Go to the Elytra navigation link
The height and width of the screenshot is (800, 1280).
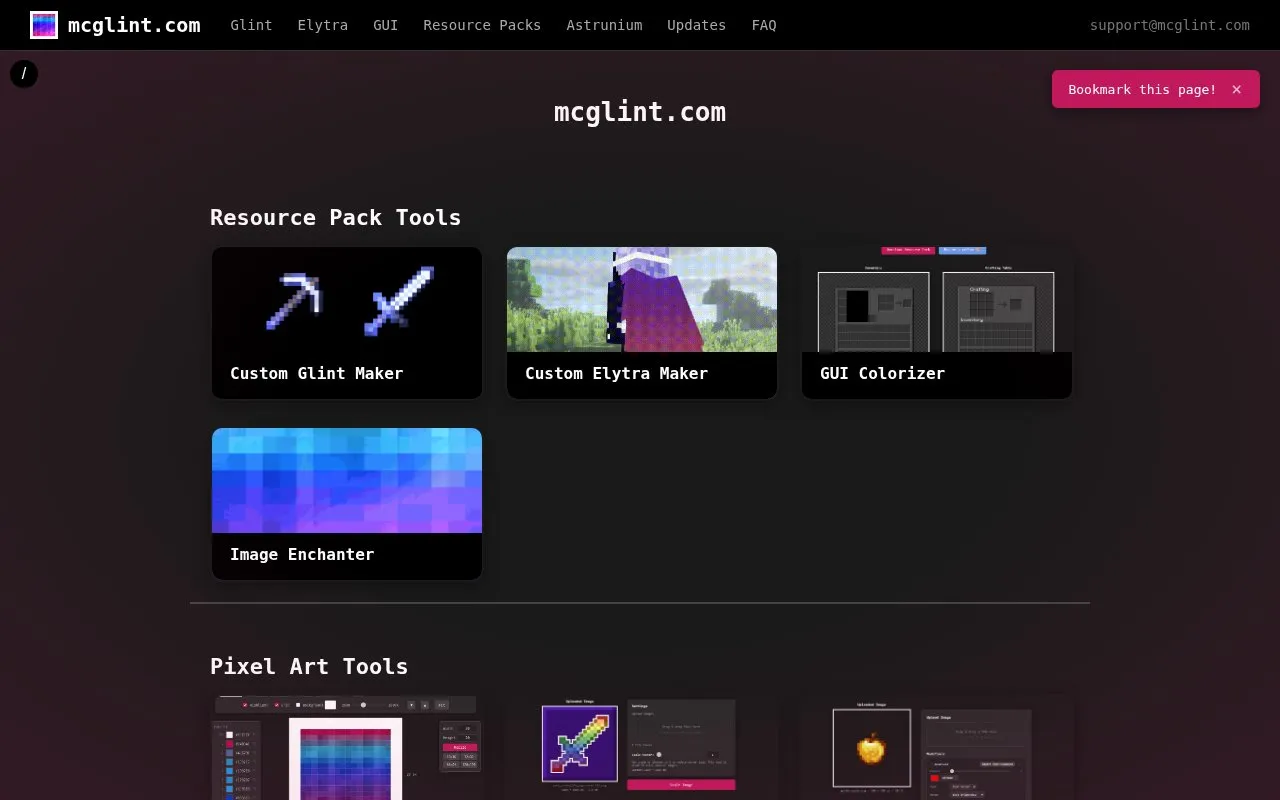coord(323,25)
